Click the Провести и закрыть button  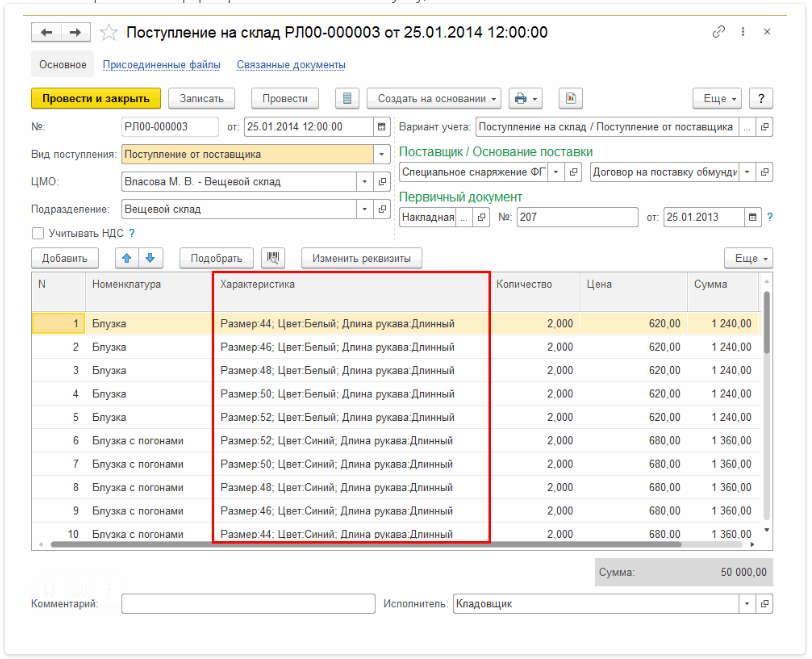96,98
